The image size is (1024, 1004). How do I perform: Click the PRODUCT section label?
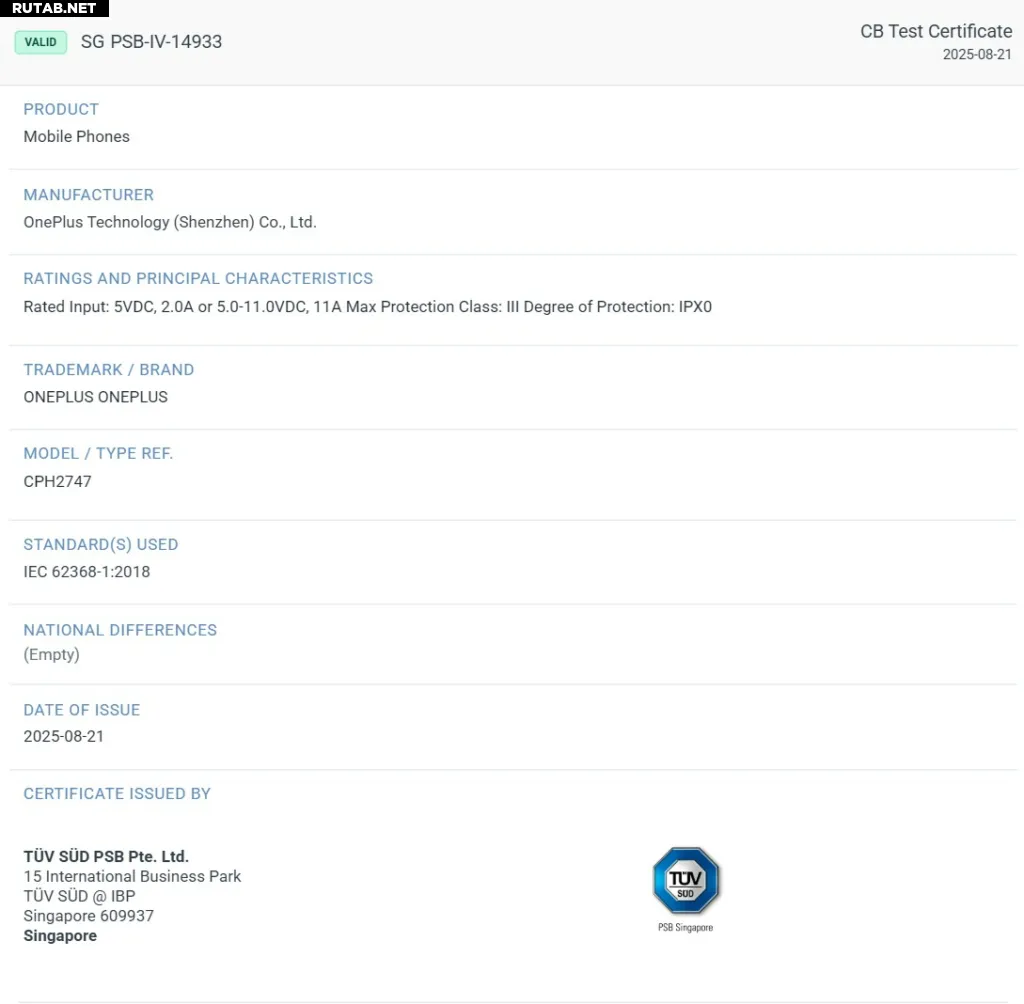click(x=61, y=109)
